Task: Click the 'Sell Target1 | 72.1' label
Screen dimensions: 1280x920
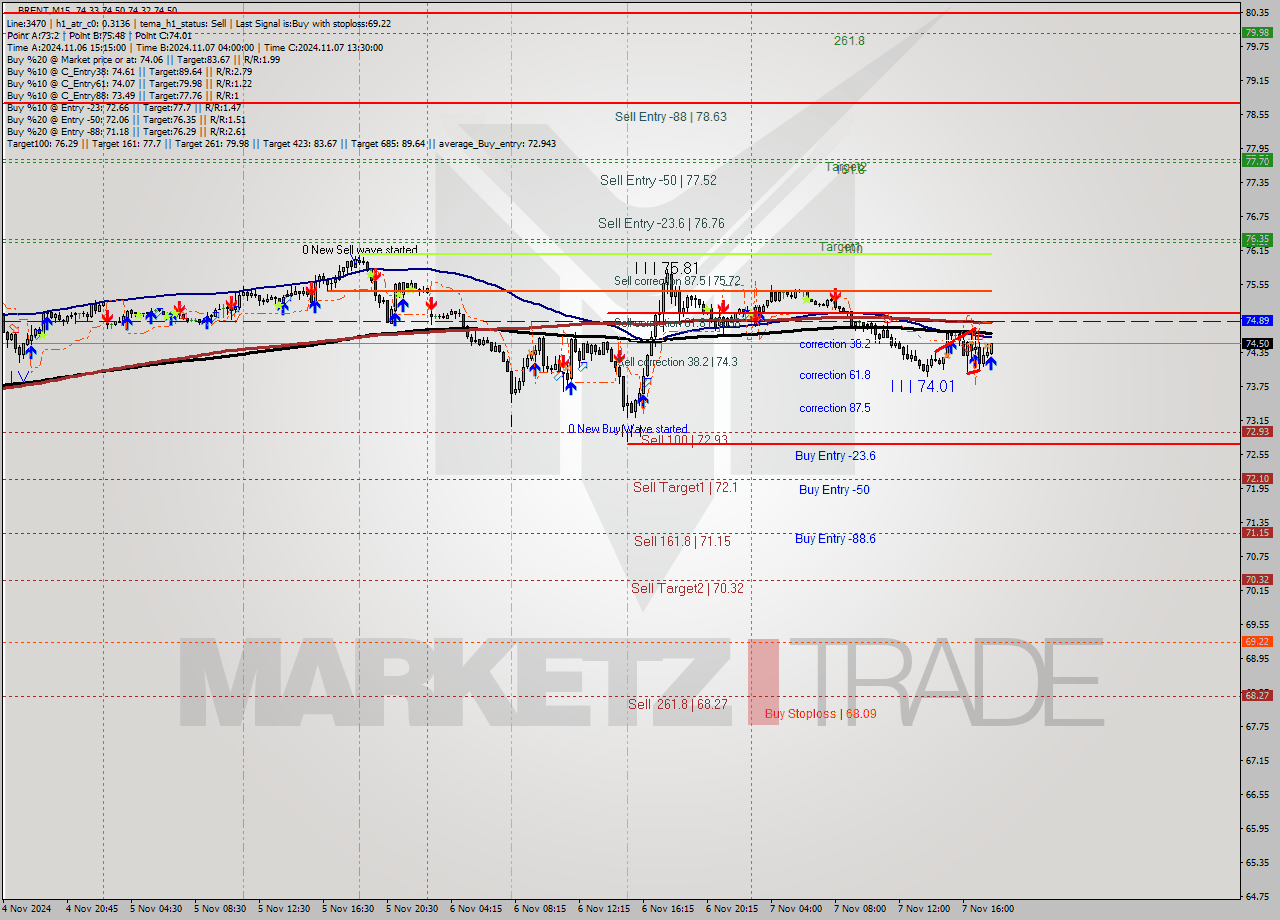Action: [685, 488]
